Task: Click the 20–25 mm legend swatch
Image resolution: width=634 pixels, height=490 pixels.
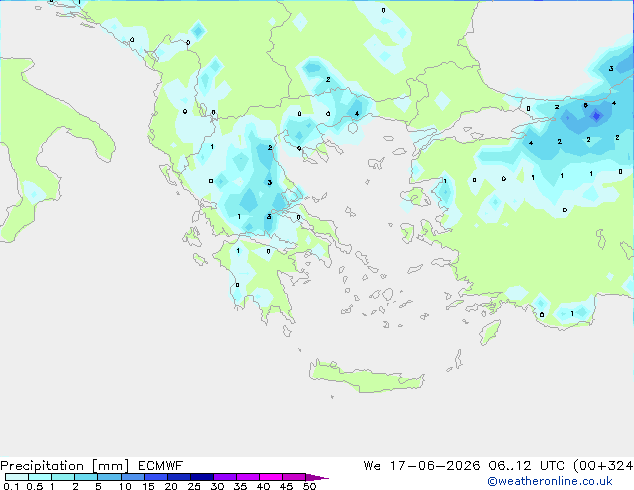Action: [x=179, y=477]
